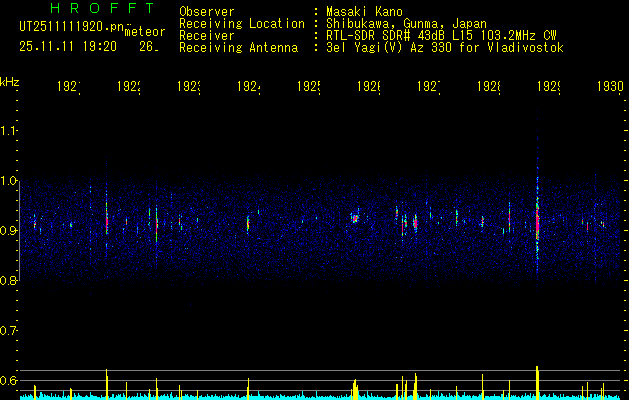This screenshot has height=400, width=629.
Task: Click the 1922 time axis marker
Action: [129, 86]
